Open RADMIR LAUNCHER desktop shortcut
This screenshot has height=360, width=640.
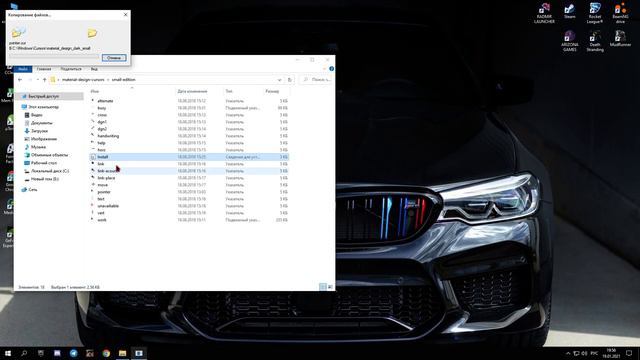[x=544, y=13]
